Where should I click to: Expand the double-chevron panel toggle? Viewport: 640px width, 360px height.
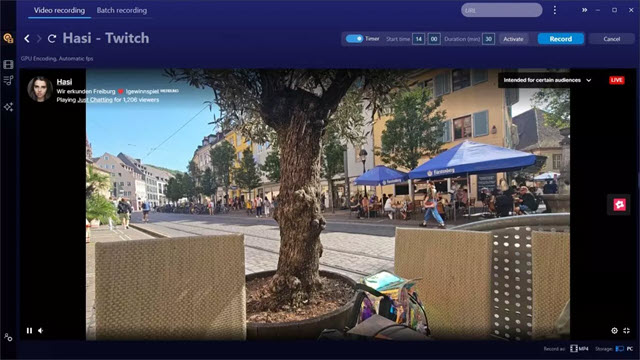pyautogui.click(x=584, y=10)
